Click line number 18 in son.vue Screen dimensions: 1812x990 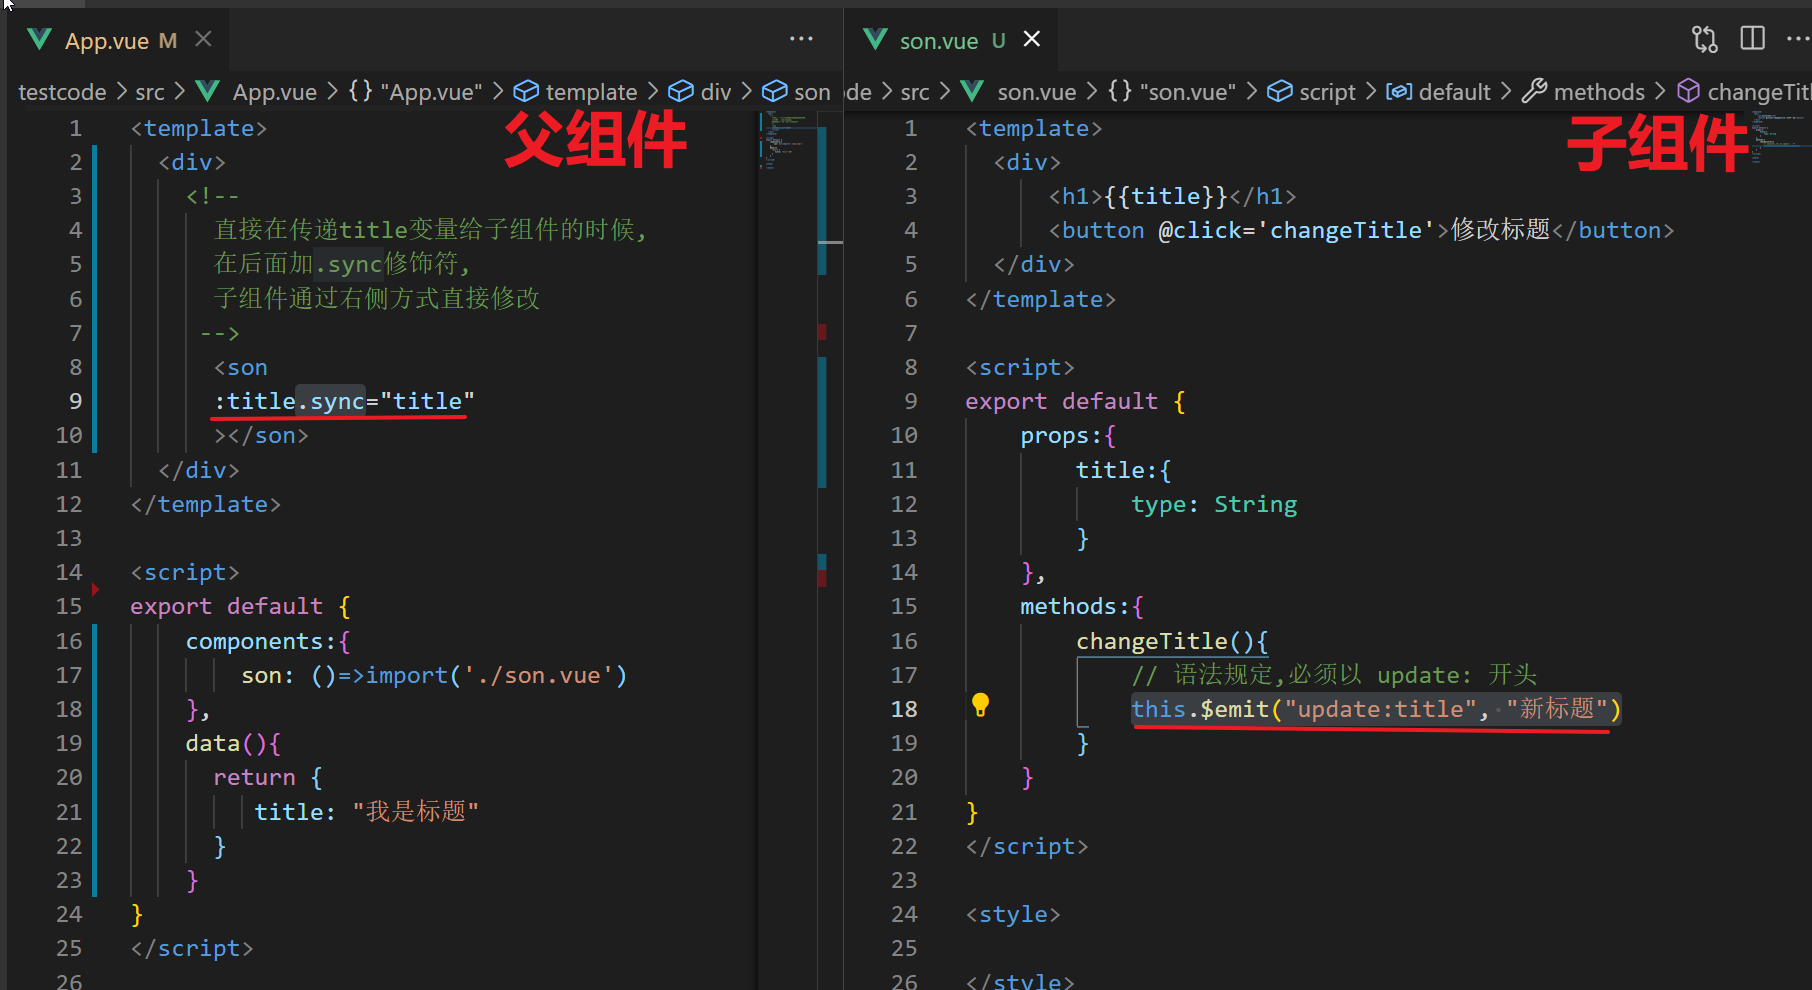pos(904,709)
